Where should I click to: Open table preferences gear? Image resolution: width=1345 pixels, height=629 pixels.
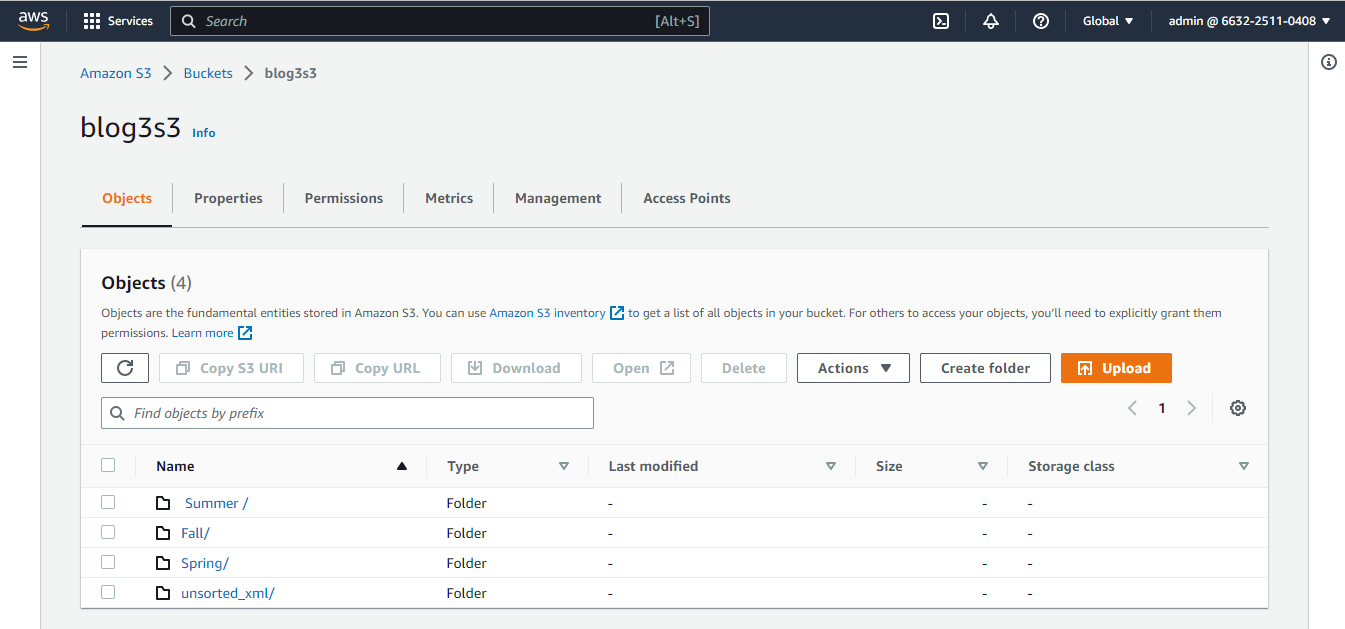click(1238, 408)
